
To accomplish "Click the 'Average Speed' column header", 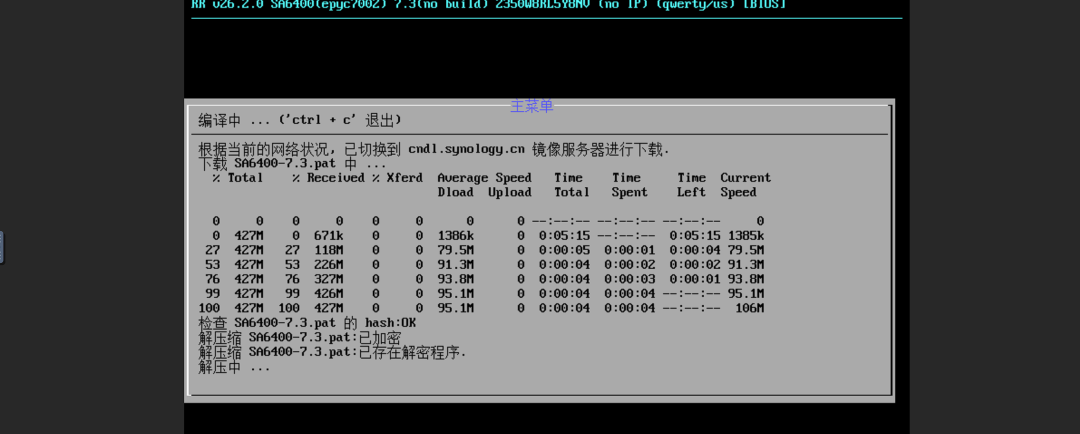I will [484, 178].
